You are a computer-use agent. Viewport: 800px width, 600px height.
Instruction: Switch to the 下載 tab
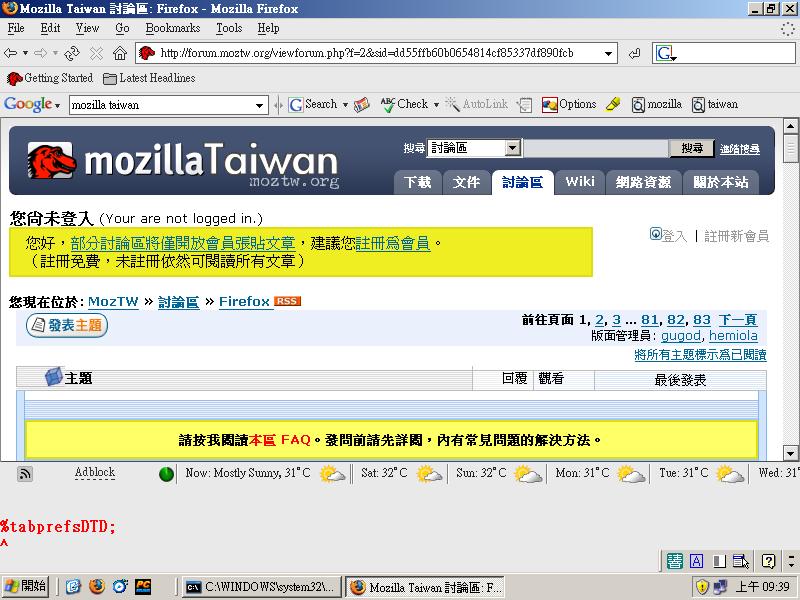coord(417,182)
